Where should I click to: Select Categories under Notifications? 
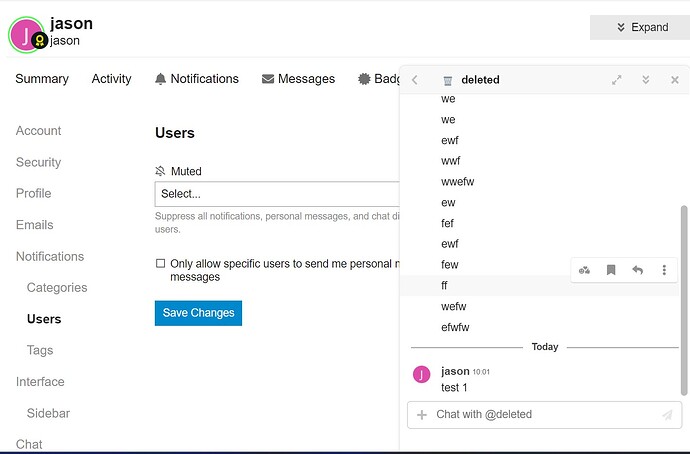(x=57, y=288)
